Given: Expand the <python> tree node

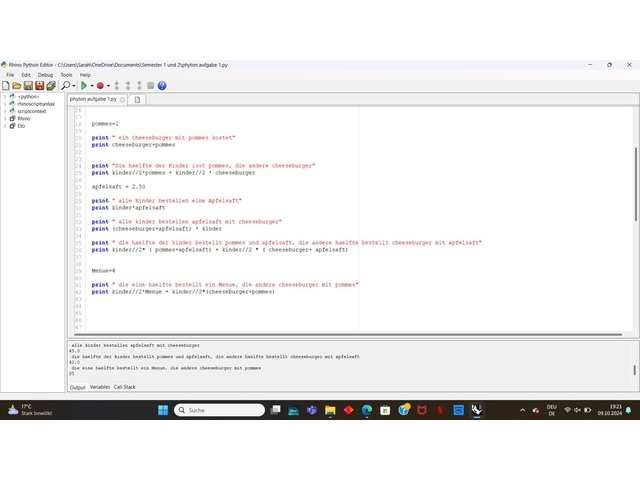Looking at the screenshot, I should tap(5, 97).
